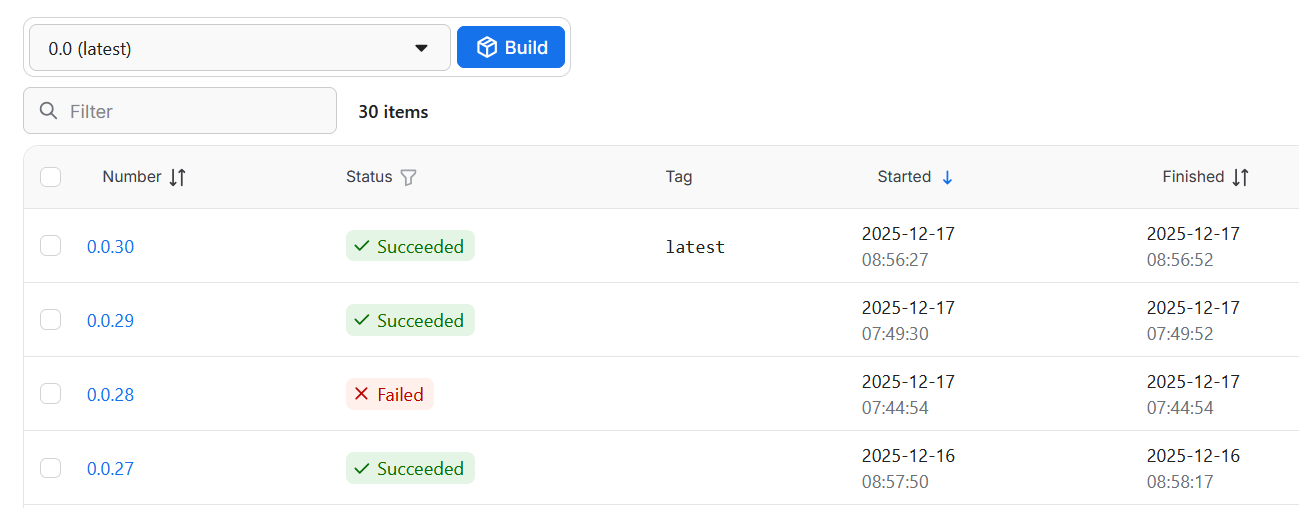Image resolution: width=1299 pixels, height=508 pixels.
Task: Click the Succeeded badge for build 0.0.27
Action: (410, 468)
